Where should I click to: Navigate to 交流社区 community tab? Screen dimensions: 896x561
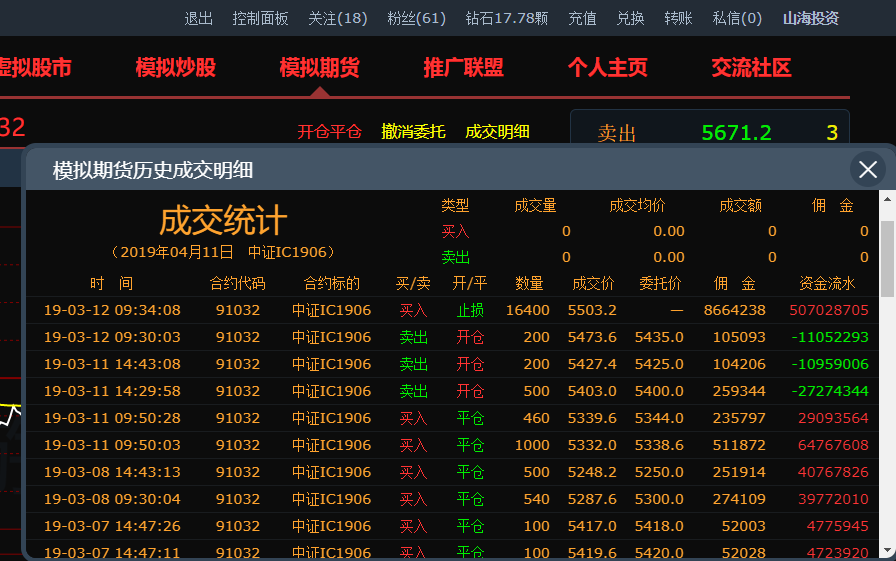point(752,68)
